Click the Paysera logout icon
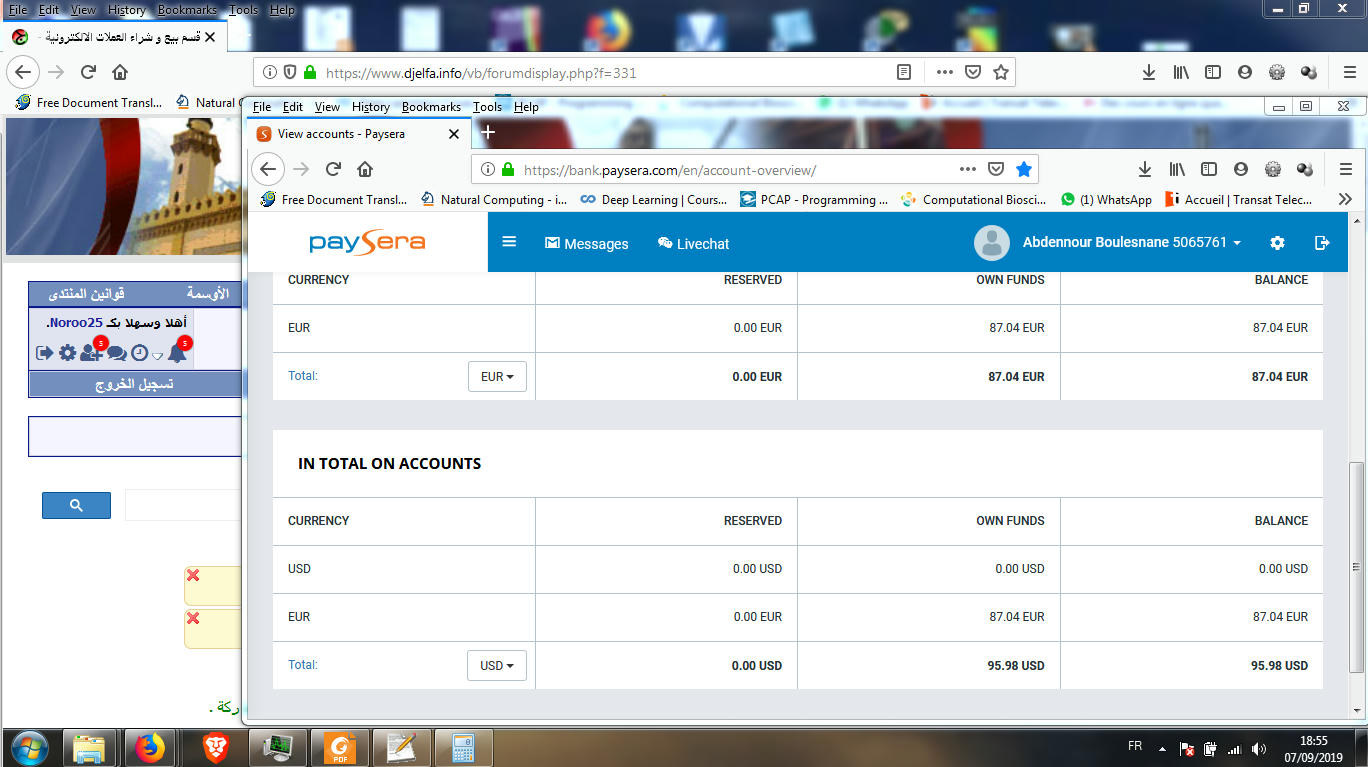The width and height of the screenshot is (1368, 767). click(1322, 243)
